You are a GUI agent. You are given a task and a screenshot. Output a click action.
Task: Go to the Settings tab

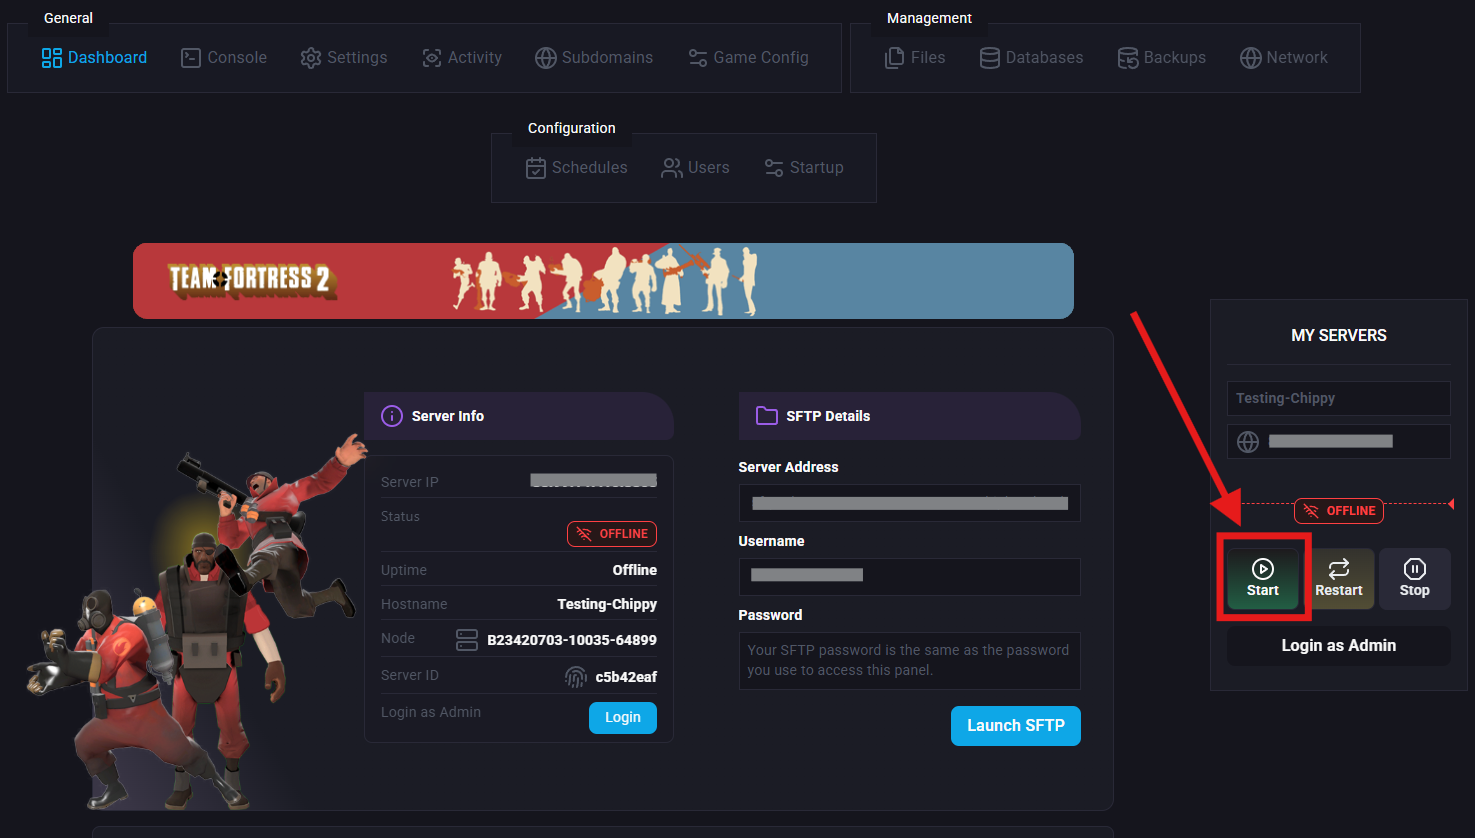(343, 58)
